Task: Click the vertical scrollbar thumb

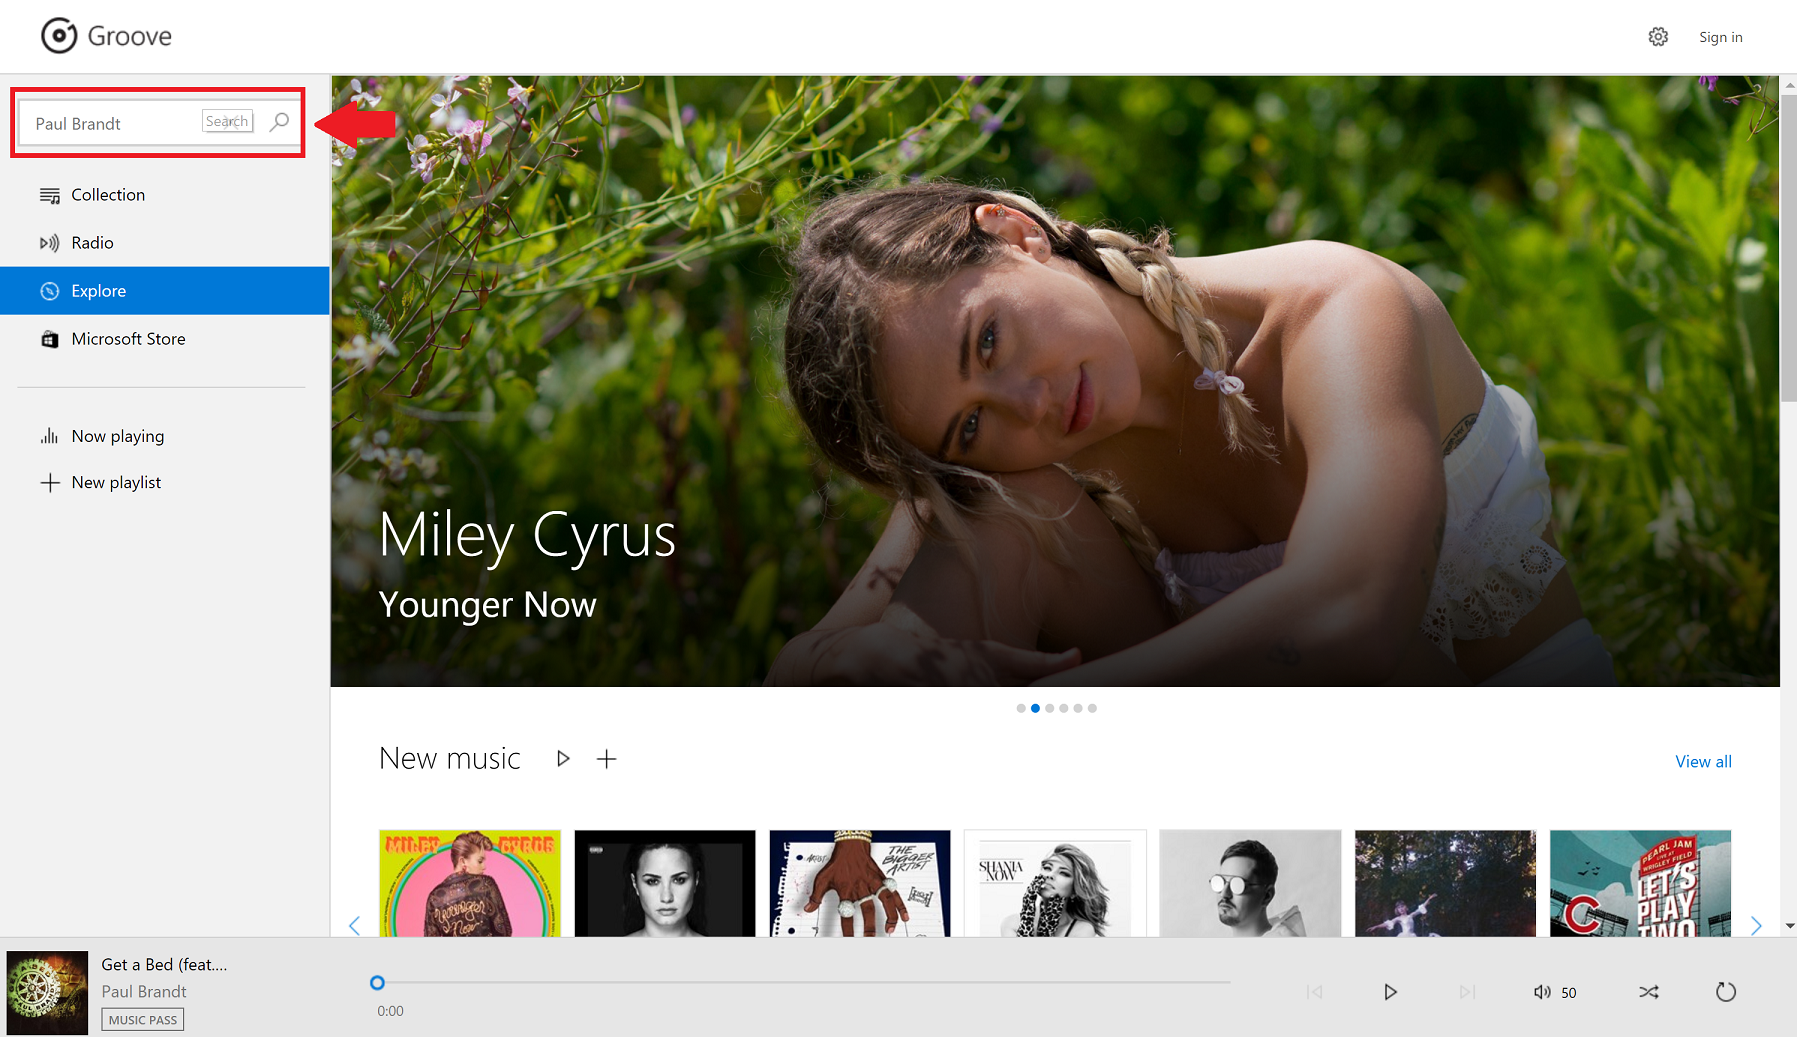Action: [1789, 249]
